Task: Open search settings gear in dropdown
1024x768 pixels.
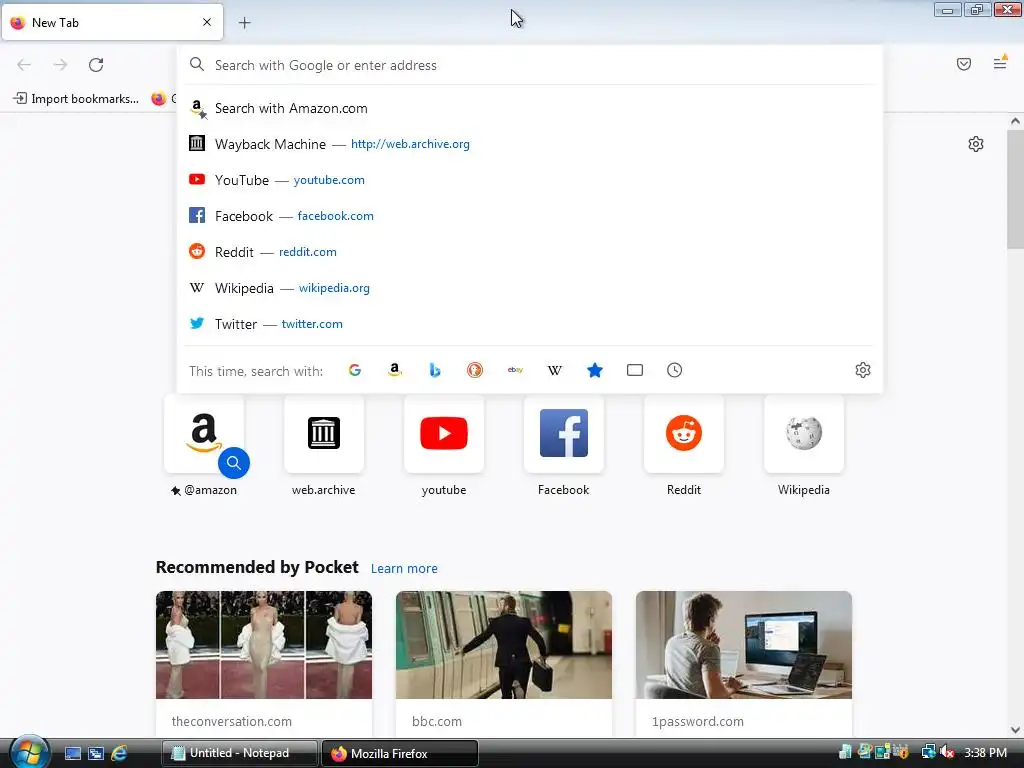Action: [x=863, y=370]
